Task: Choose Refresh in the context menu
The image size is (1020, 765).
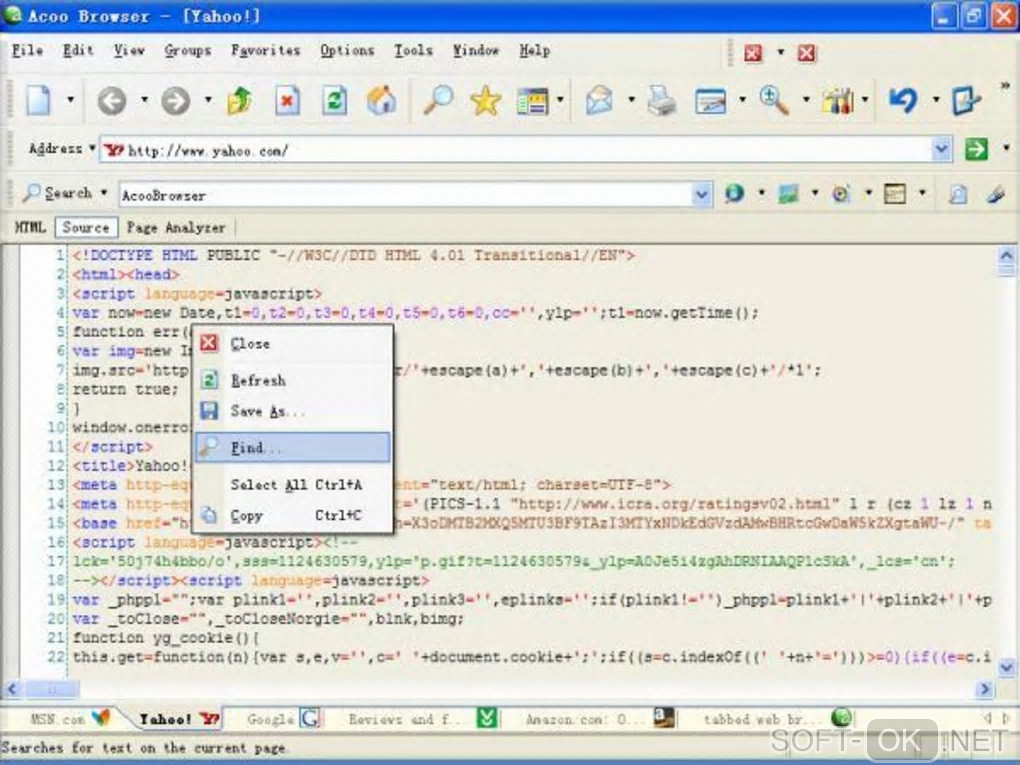Action: pos(293,380)
